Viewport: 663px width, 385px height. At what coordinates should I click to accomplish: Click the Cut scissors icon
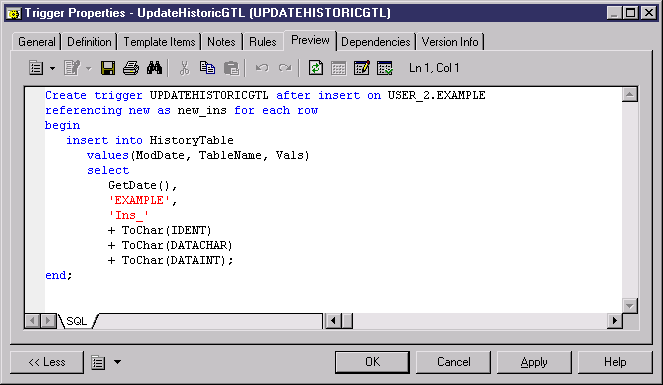(x=184, y=68)
